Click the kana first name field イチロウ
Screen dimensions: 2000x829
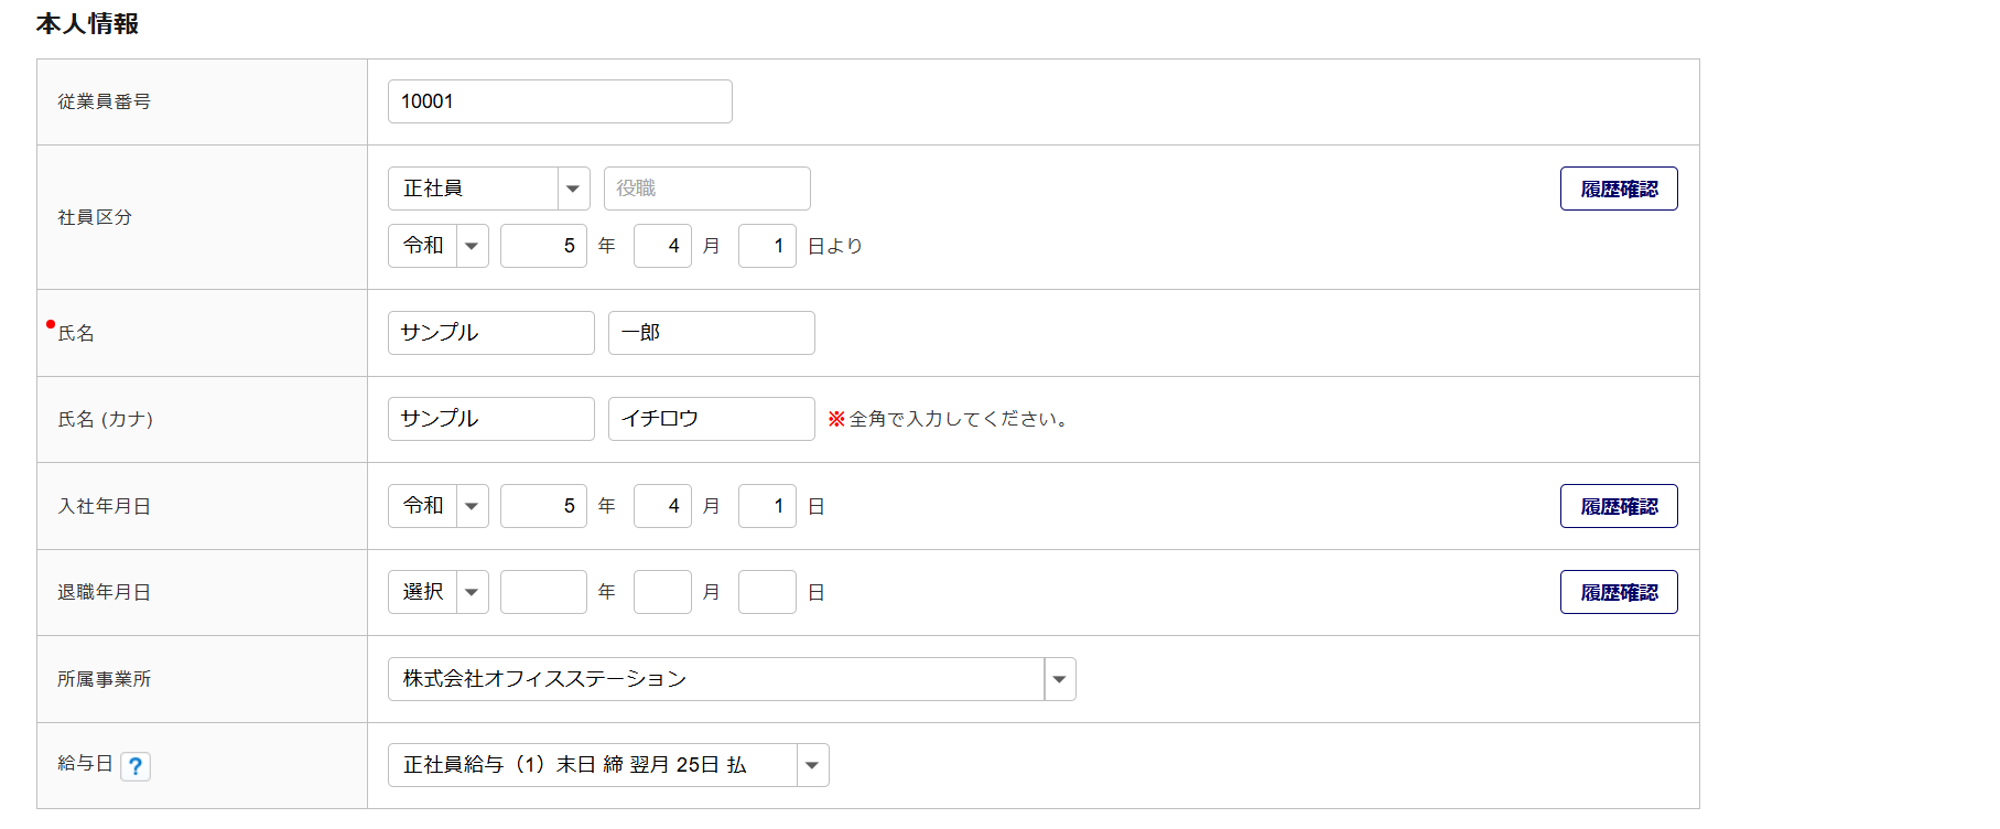(x=710, y=419)
